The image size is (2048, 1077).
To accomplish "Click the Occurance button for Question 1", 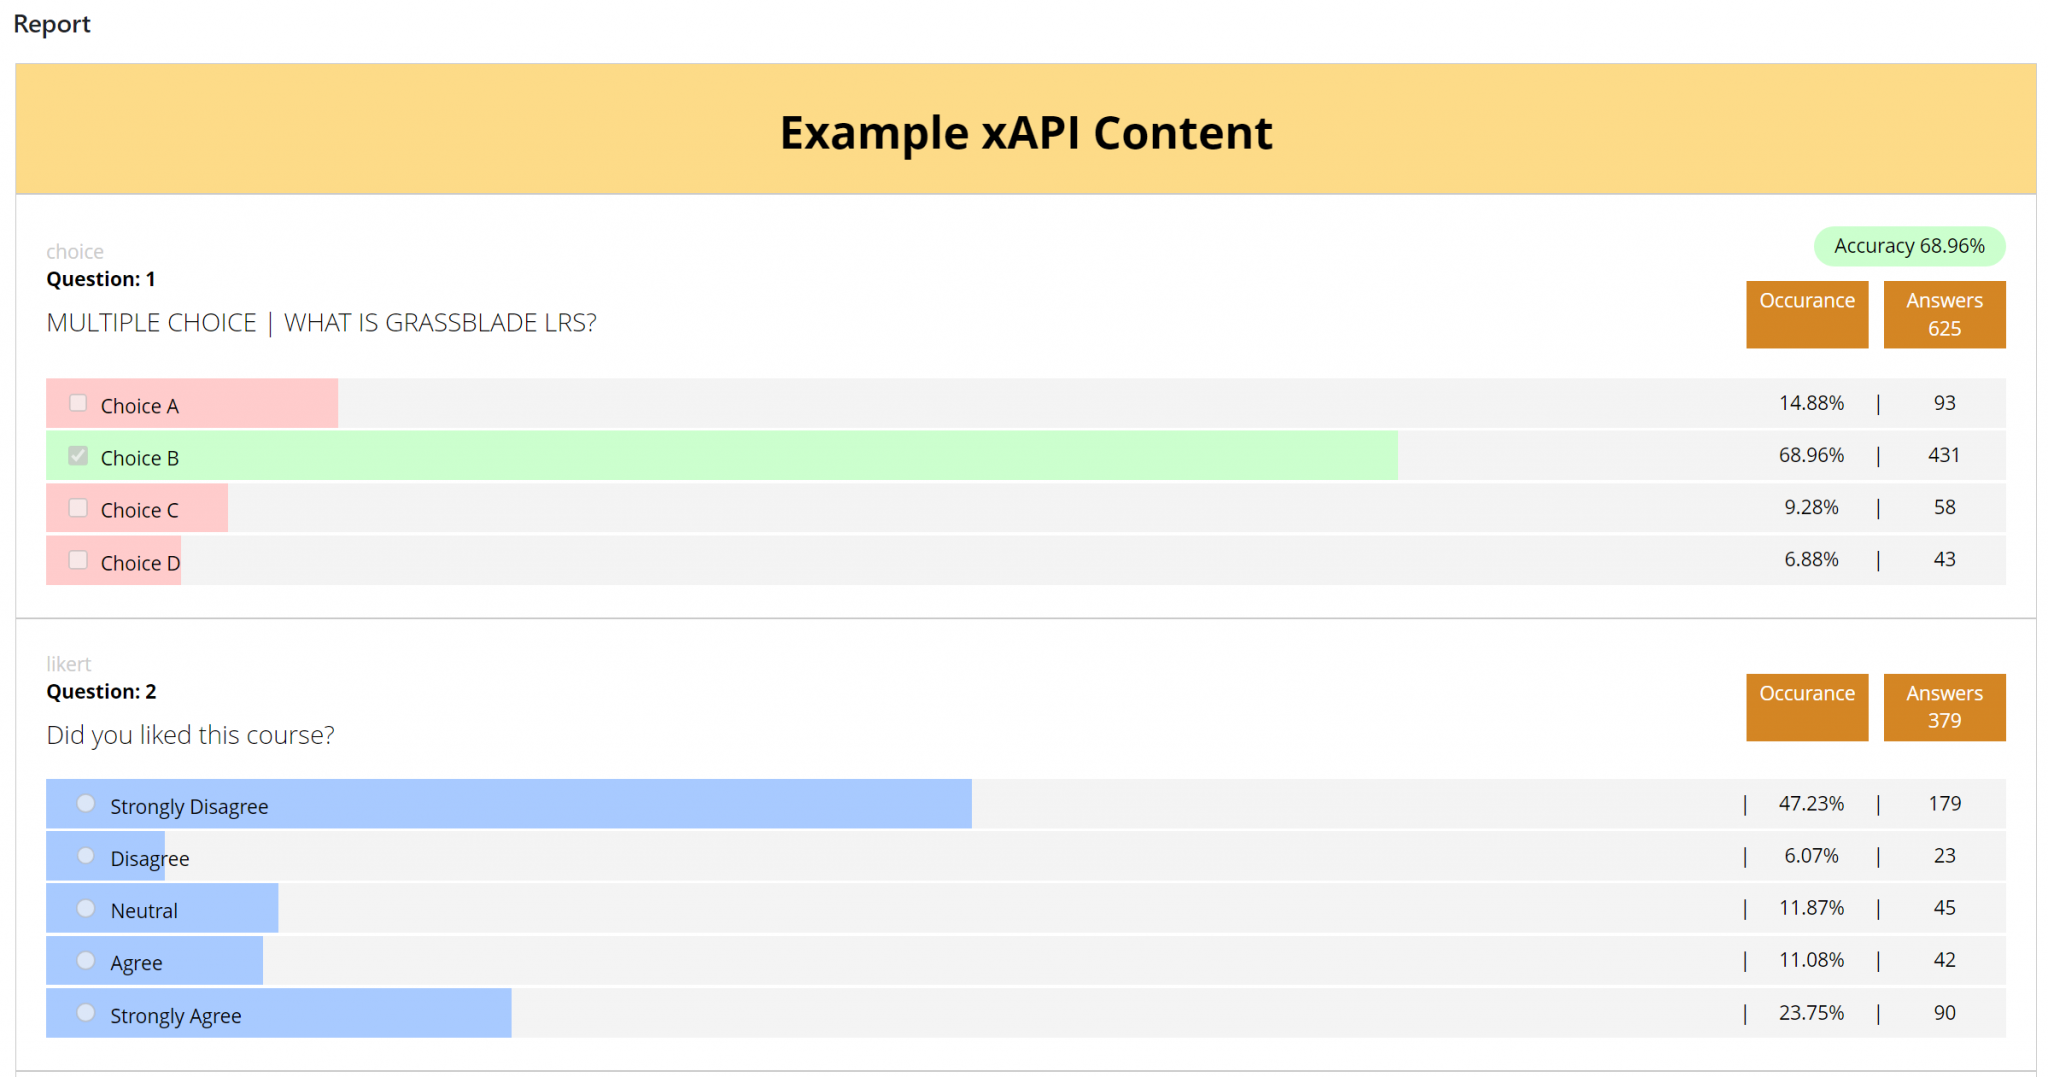I will 1806,314.
